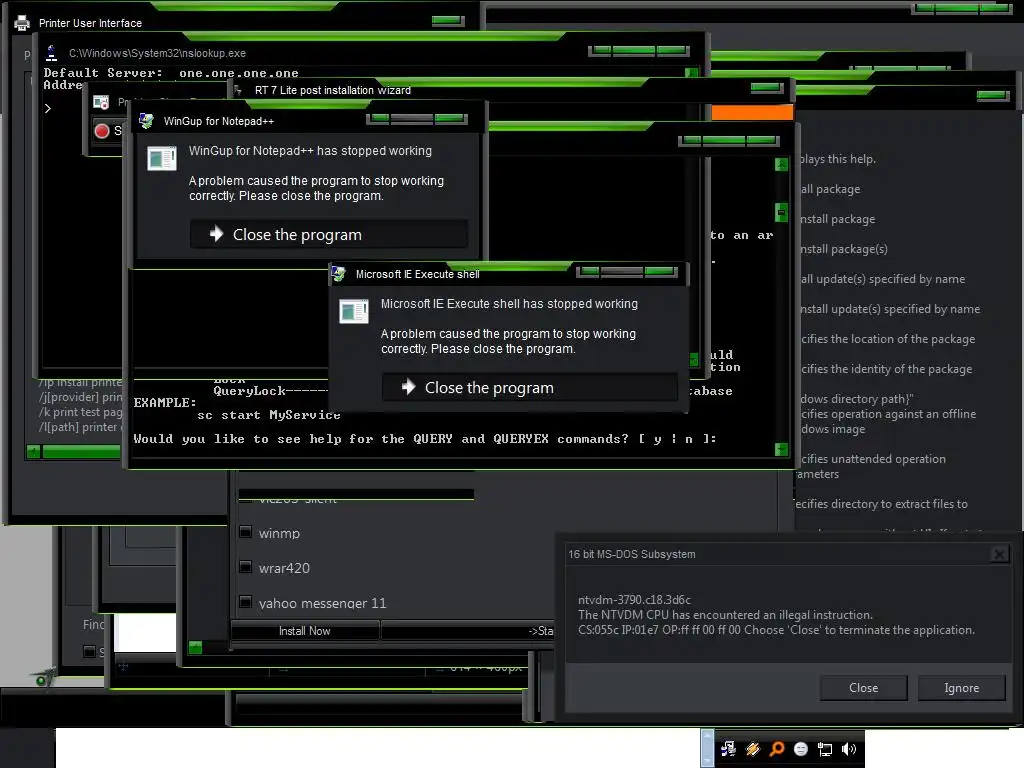Click the Printer User Interface horizontal scrollbar thumb
This screenshot has width=1024, height=768.
tap(81, 451)
